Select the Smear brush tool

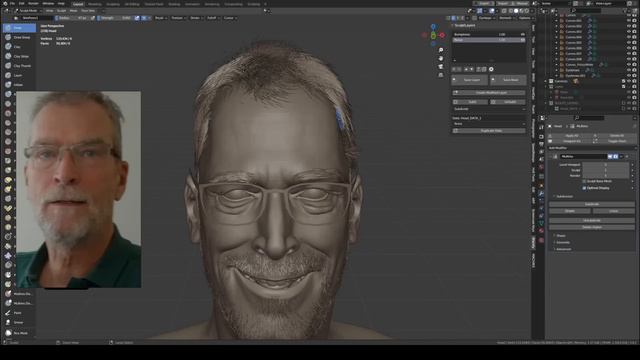[19, 322]
